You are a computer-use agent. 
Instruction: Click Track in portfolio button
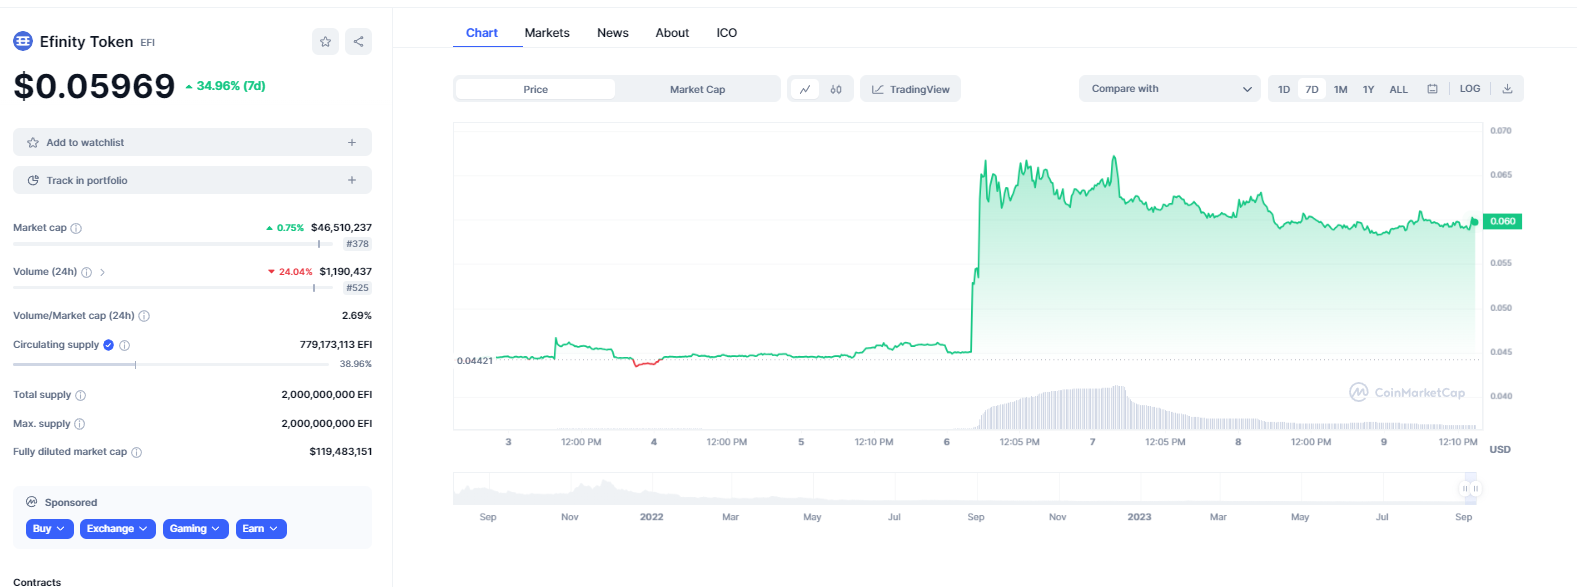[x=192, y=181]
